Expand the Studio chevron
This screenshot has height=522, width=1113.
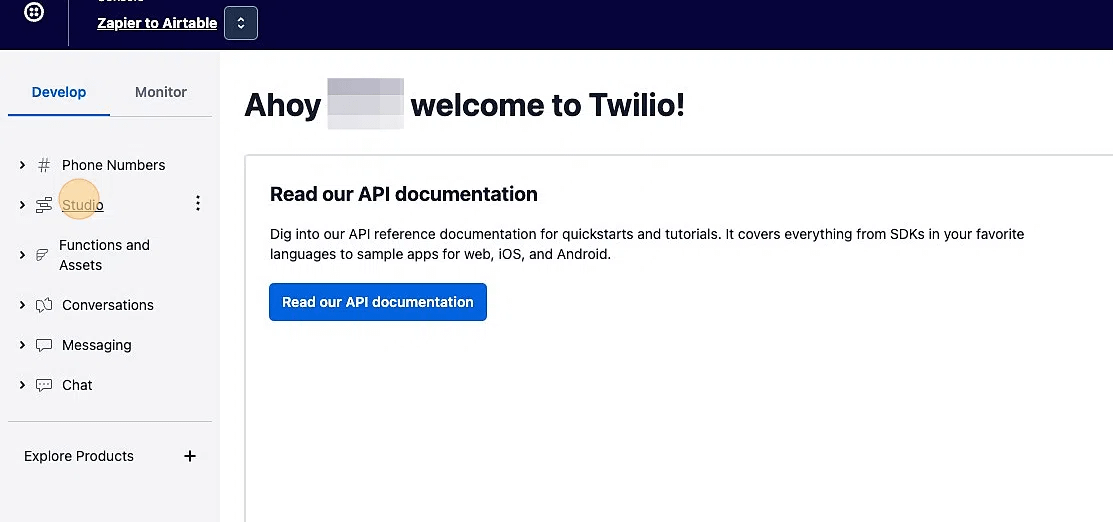(22, 205)
